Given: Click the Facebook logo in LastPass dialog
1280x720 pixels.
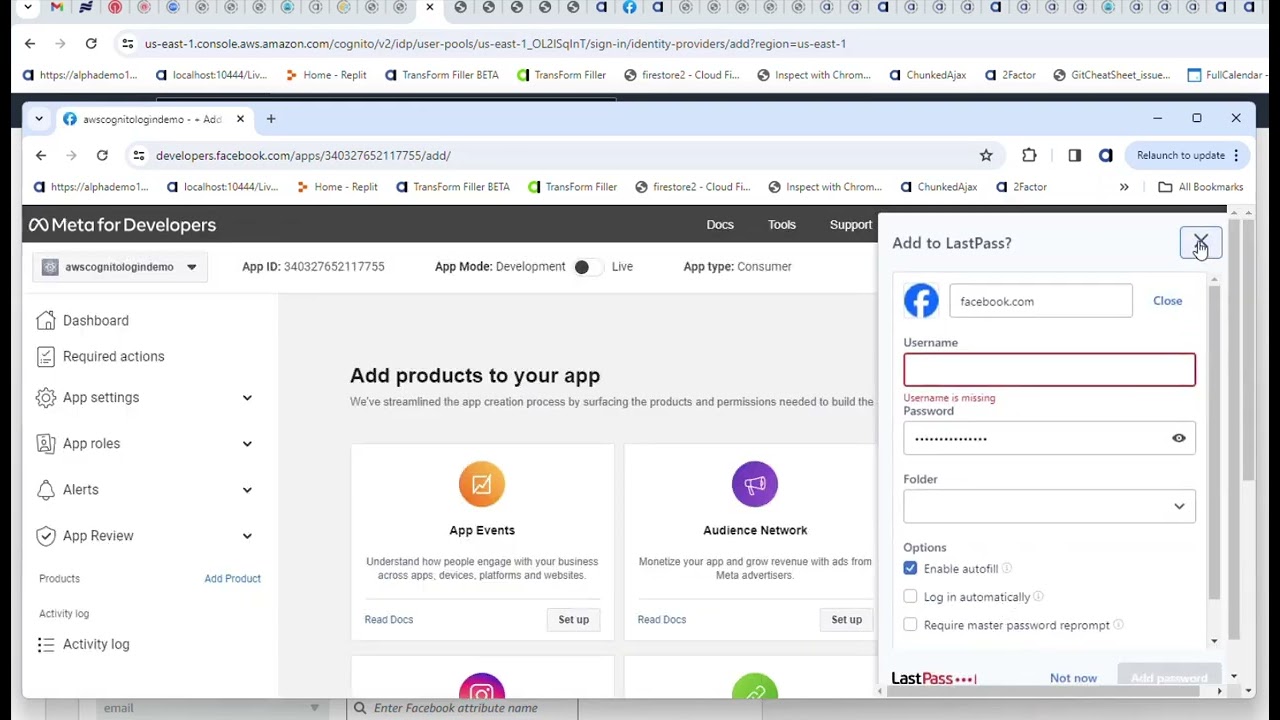Looking at the screenshot, I should tap(921, 301).
